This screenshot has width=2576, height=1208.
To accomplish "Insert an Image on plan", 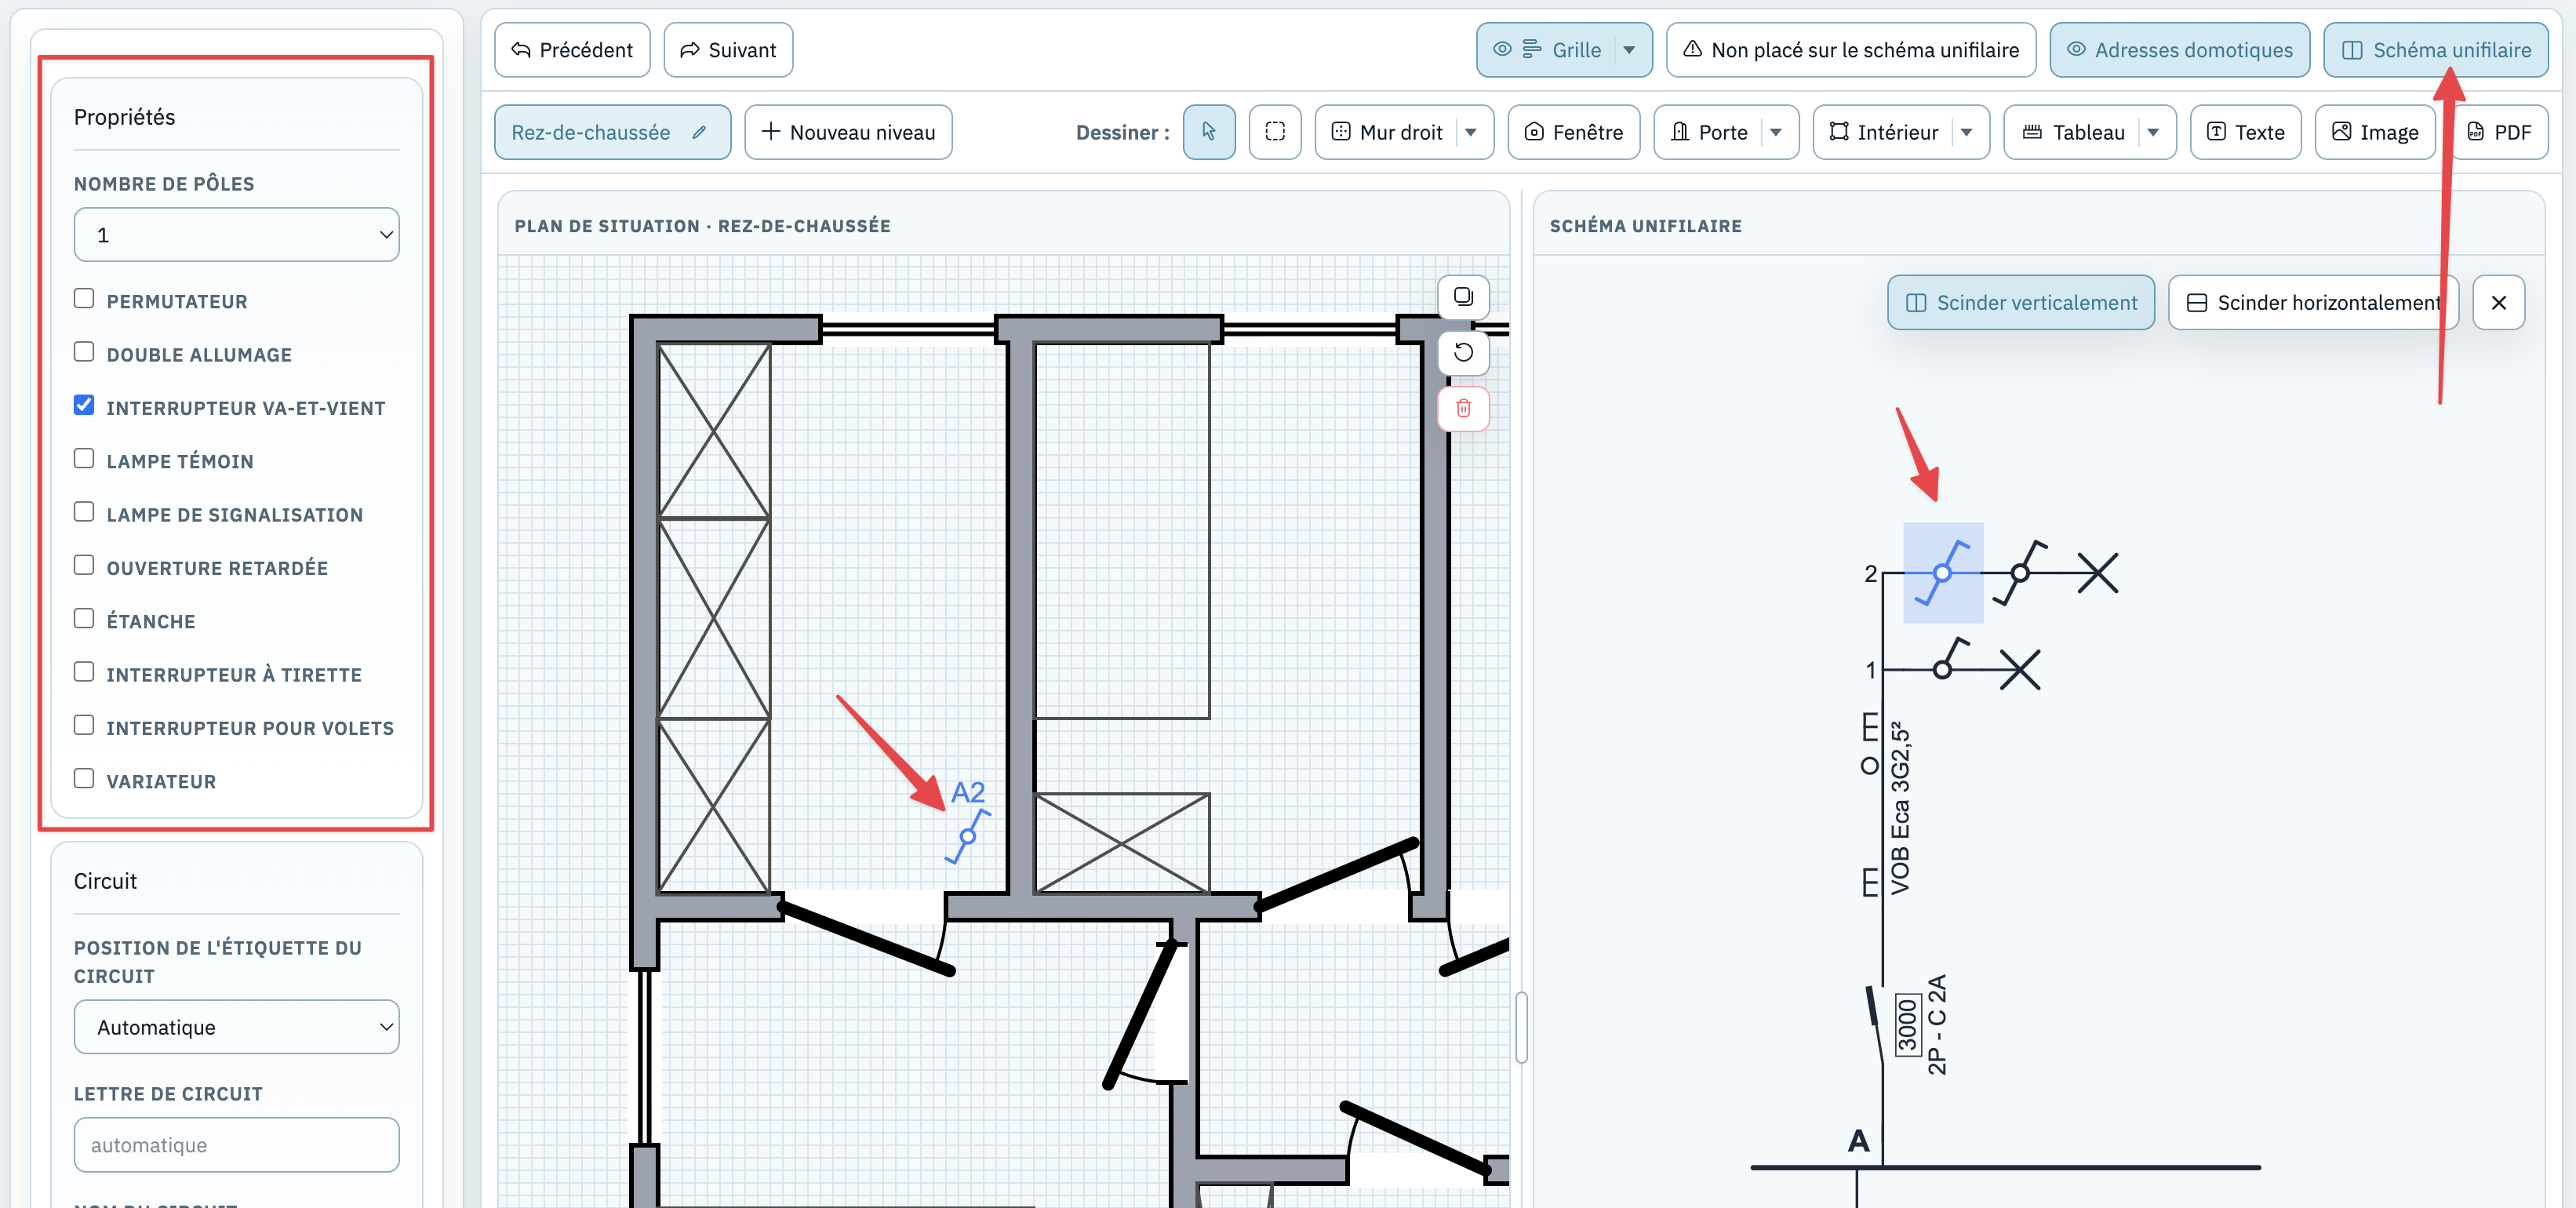I will coord(2375,132).
